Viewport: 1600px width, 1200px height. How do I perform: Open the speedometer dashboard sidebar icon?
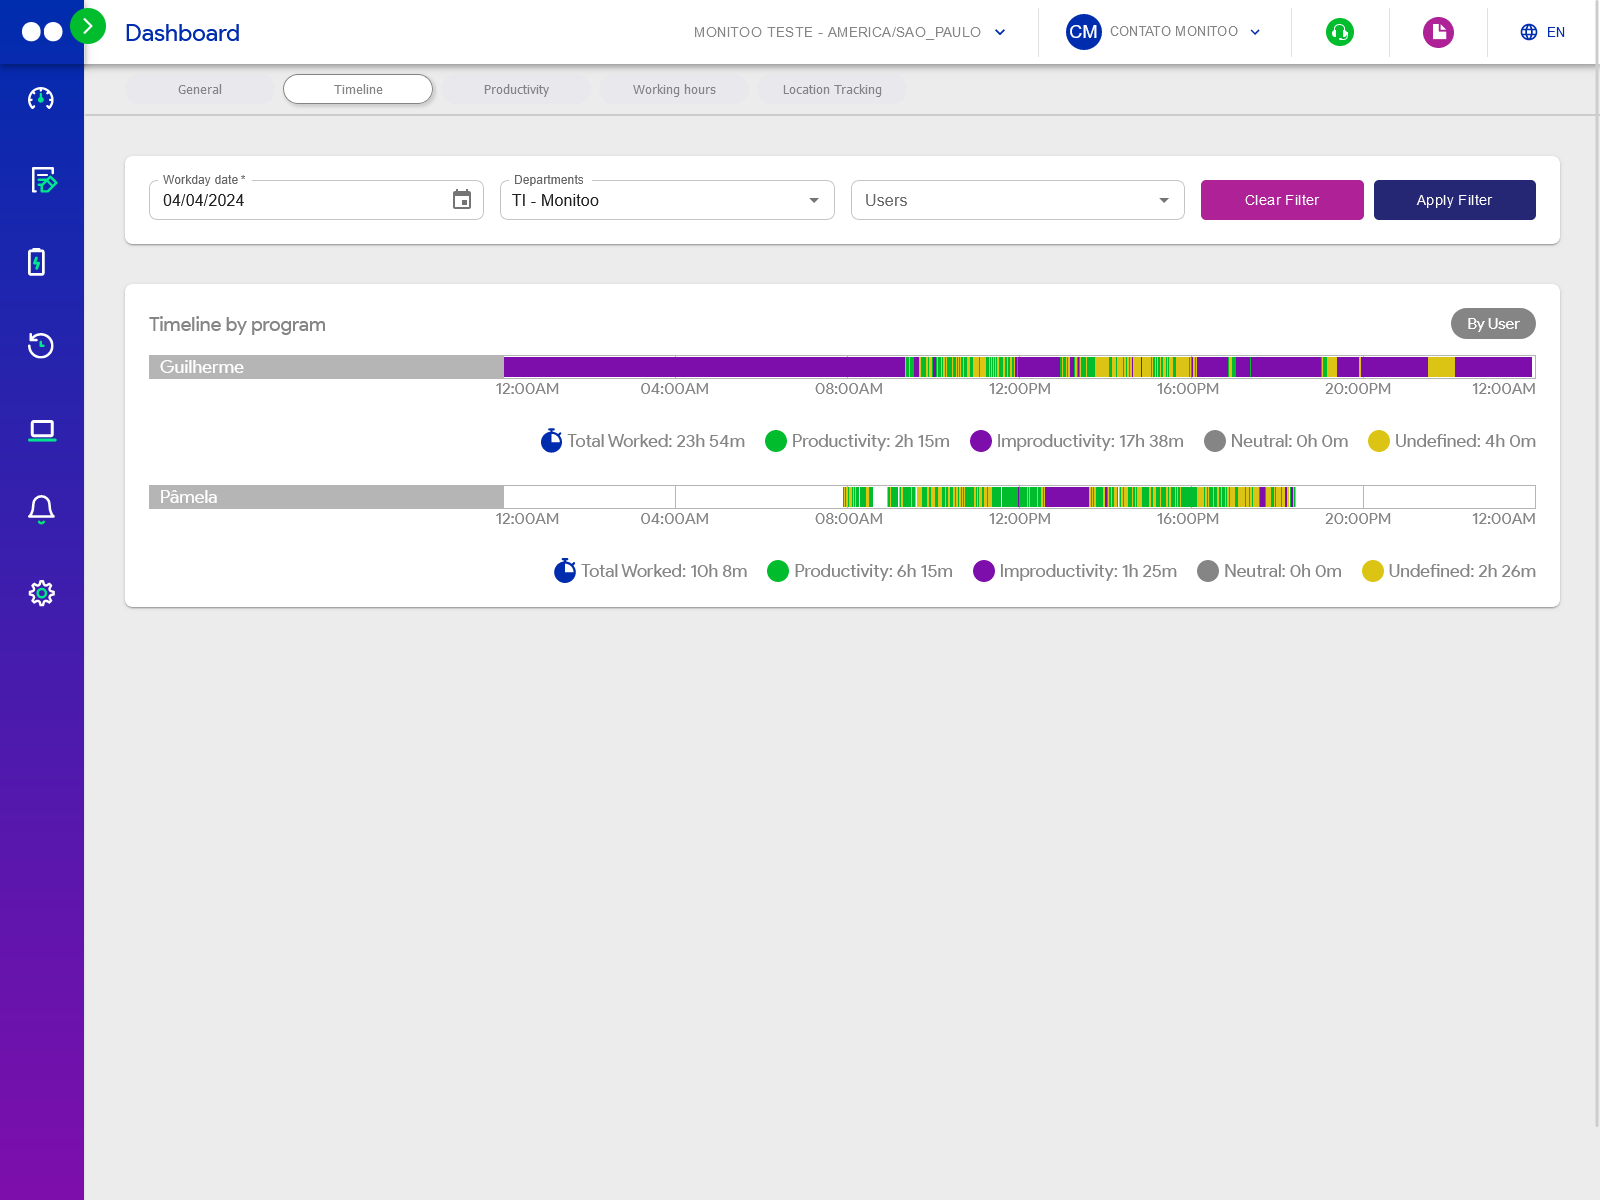point(41,98)
